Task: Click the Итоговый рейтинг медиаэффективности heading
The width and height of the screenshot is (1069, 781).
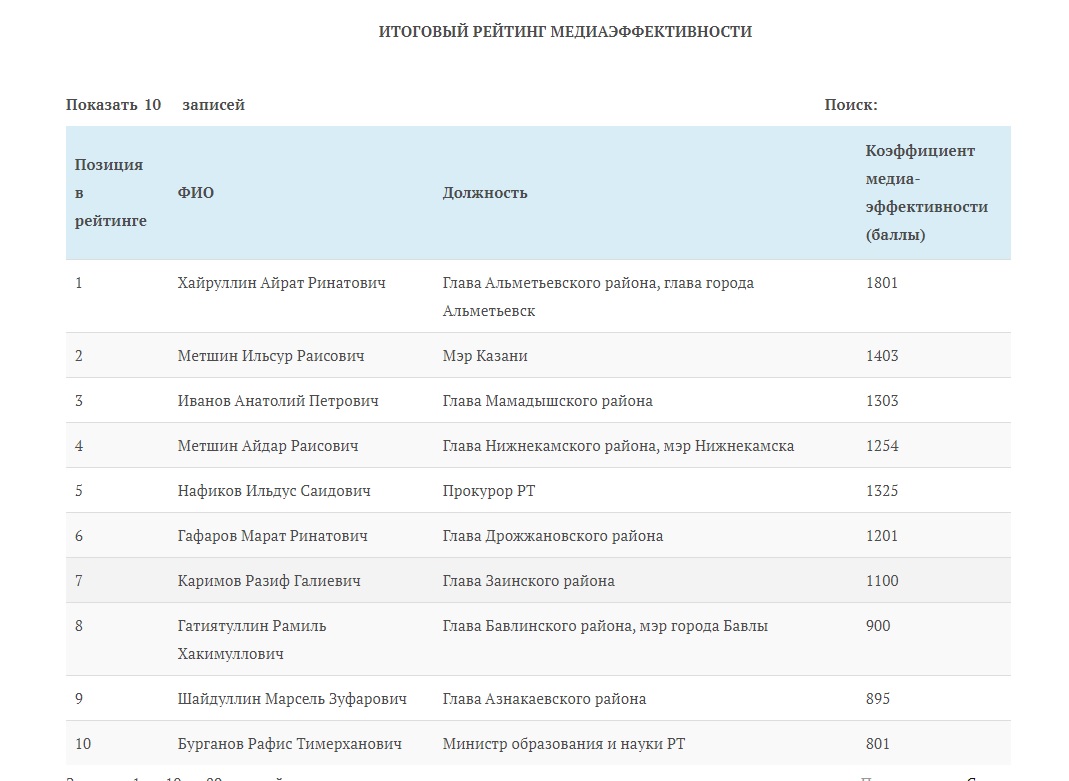Action: [x=565, y=32]
